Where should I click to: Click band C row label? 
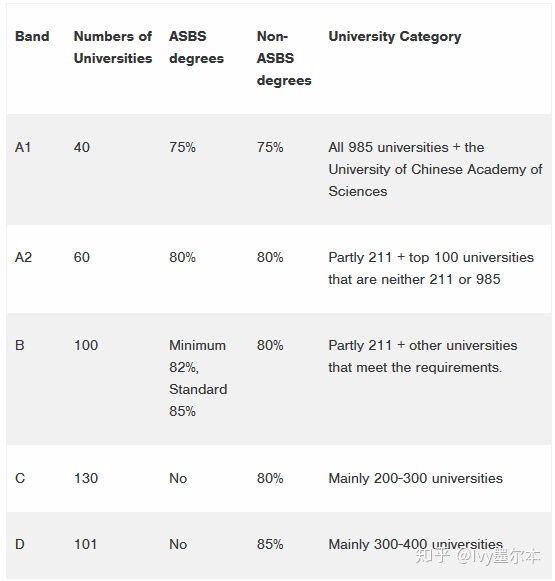(20, 478)
